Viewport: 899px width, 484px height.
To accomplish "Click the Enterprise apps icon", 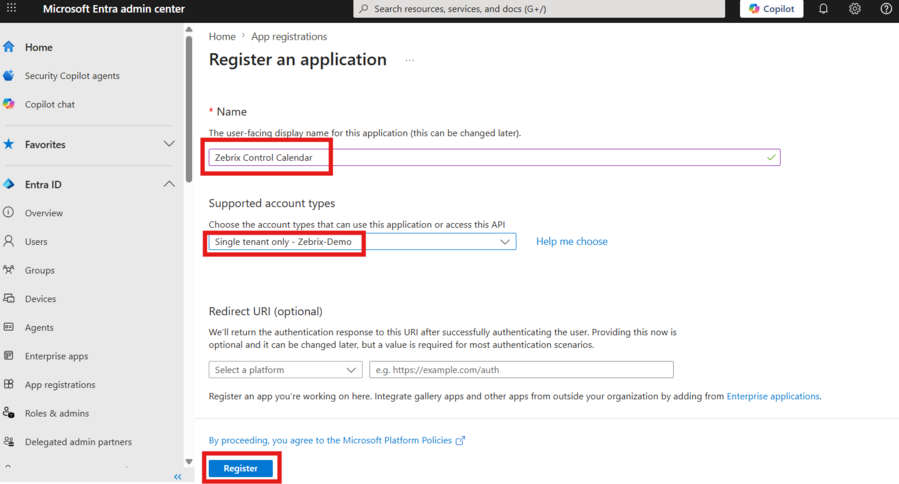I will pos(9,356).
